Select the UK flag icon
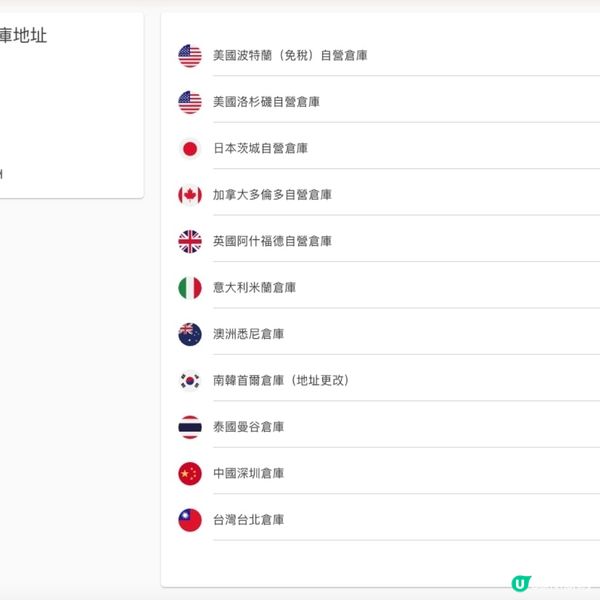 point(190,241)
